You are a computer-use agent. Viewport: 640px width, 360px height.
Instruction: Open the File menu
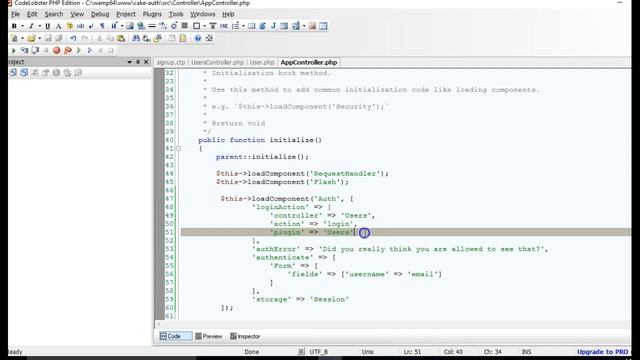click(x=16, y=14)
